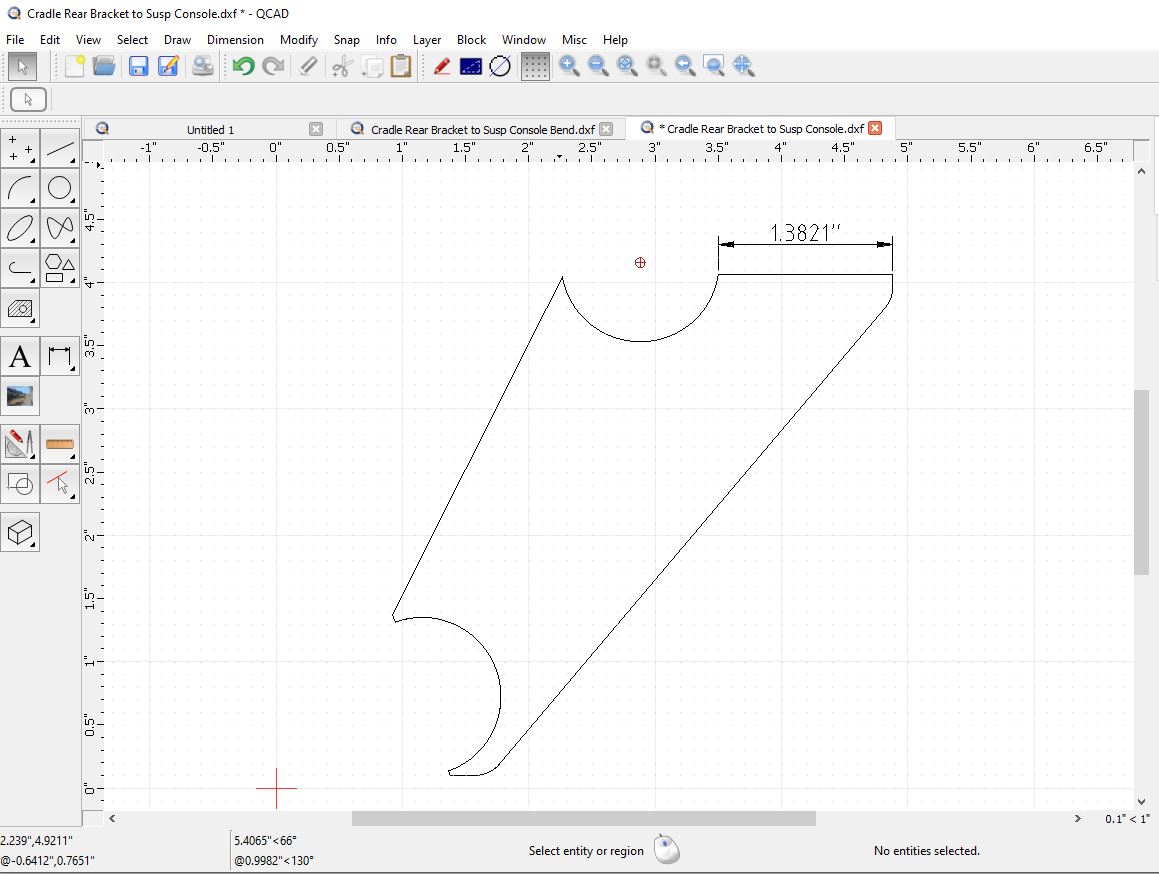Open the Dimension tools
Image resolution: width=1159 pixels, height=874 pixels.
click(x=60, y=357)
